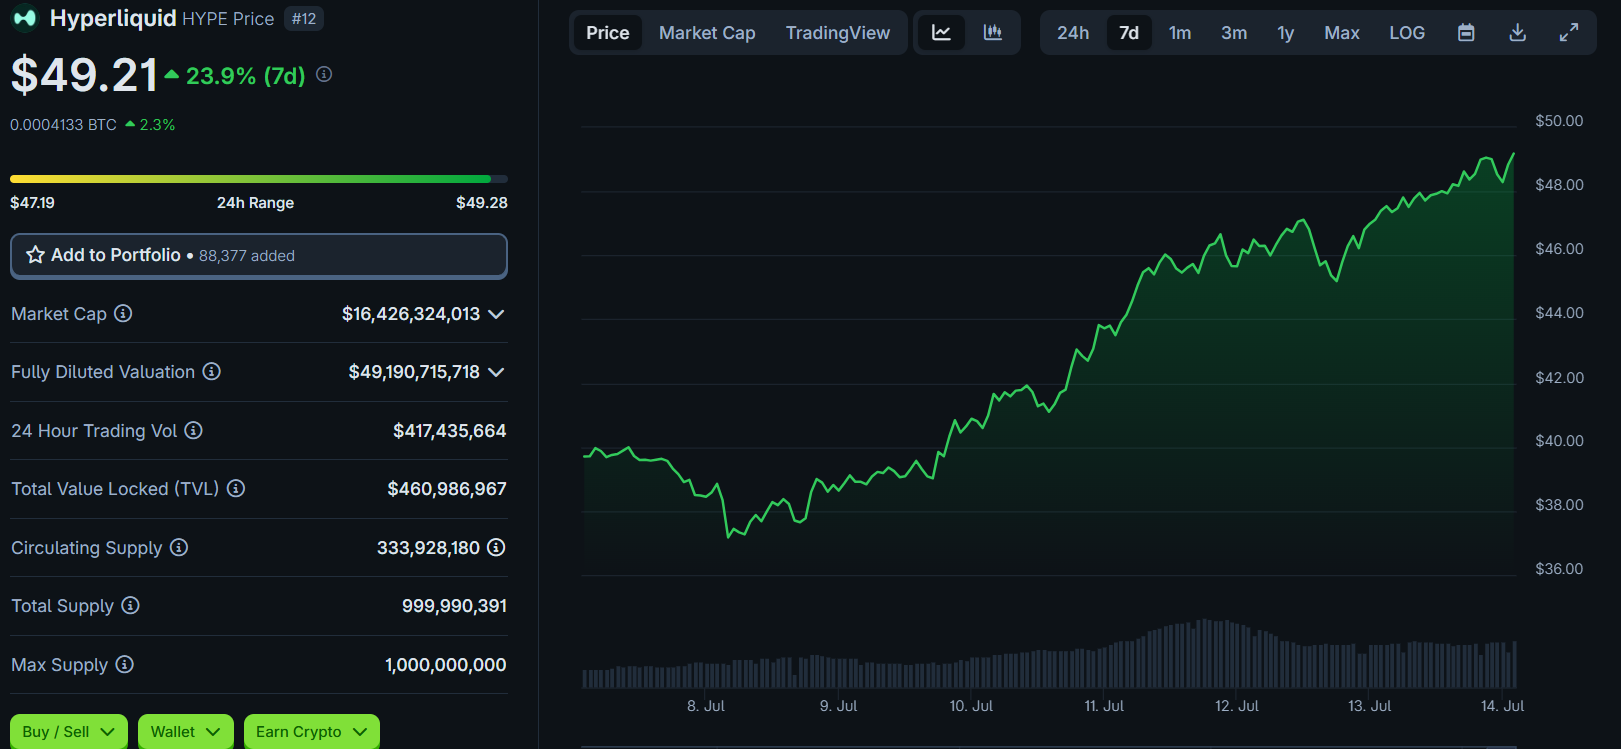Image resolution: width=1621 pixels, height=749 pixels.
Task: Expand Market Cap value details chevron
Action: [x=496, y=314]
